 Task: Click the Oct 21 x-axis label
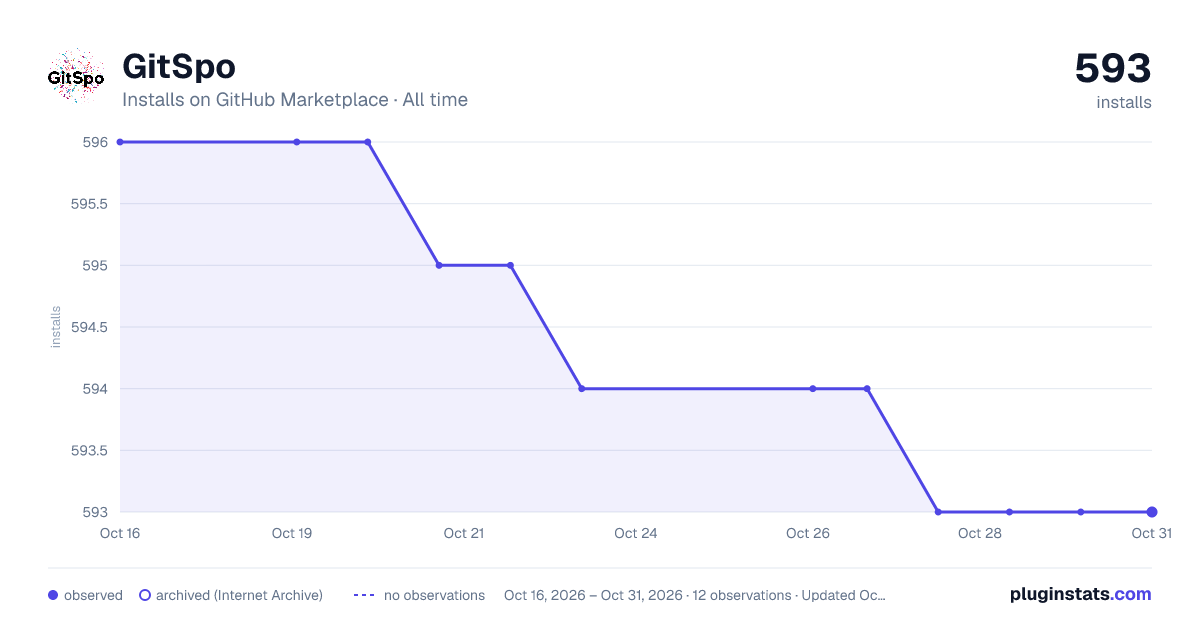tap(464, 533)
